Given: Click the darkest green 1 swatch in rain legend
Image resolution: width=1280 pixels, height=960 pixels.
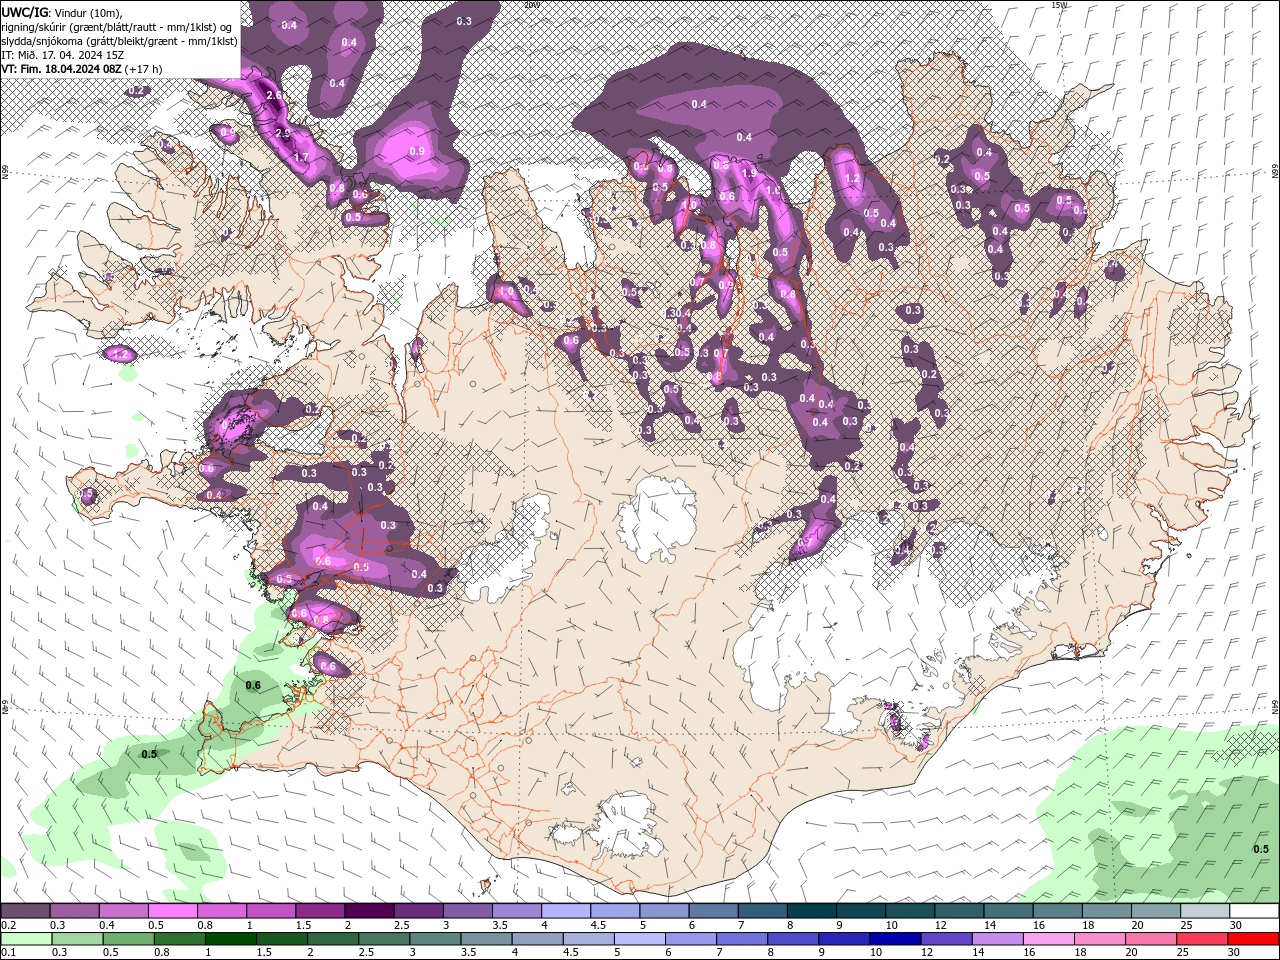Looking at the screenshot, I should (x=232, y=939).
